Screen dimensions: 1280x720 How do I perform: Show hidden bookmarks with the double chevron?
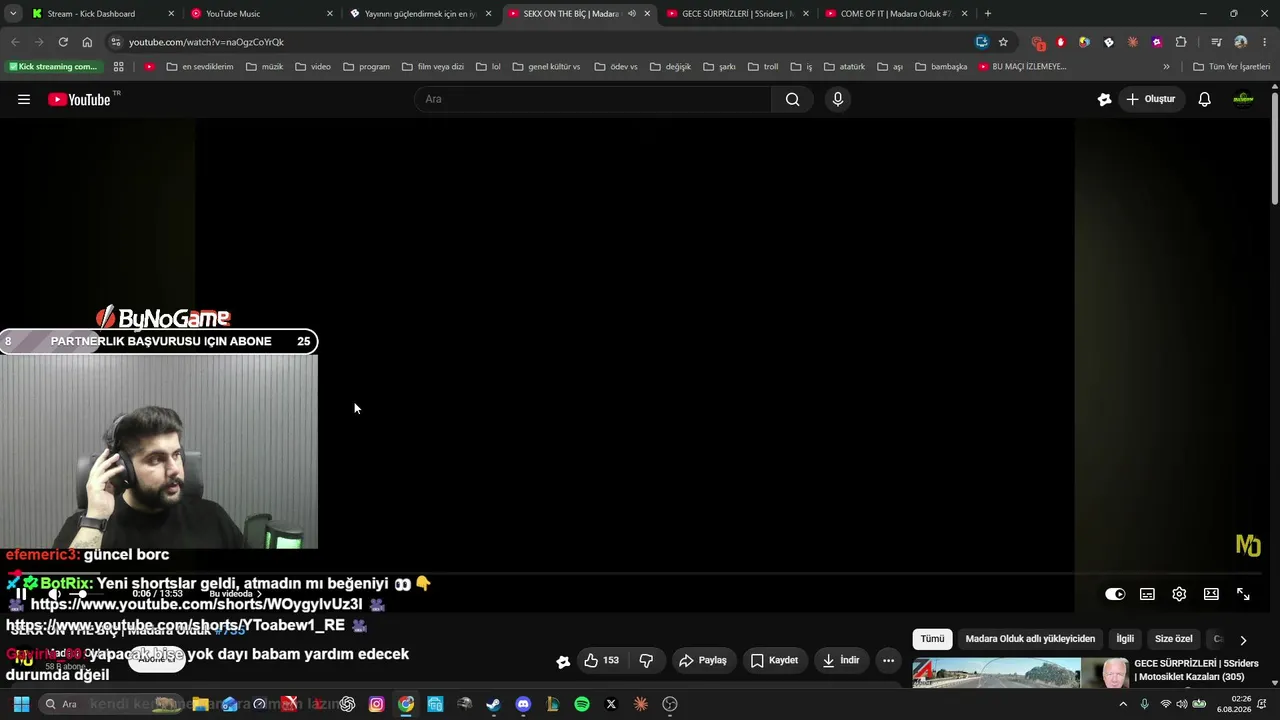click(x=1166, y=67)
